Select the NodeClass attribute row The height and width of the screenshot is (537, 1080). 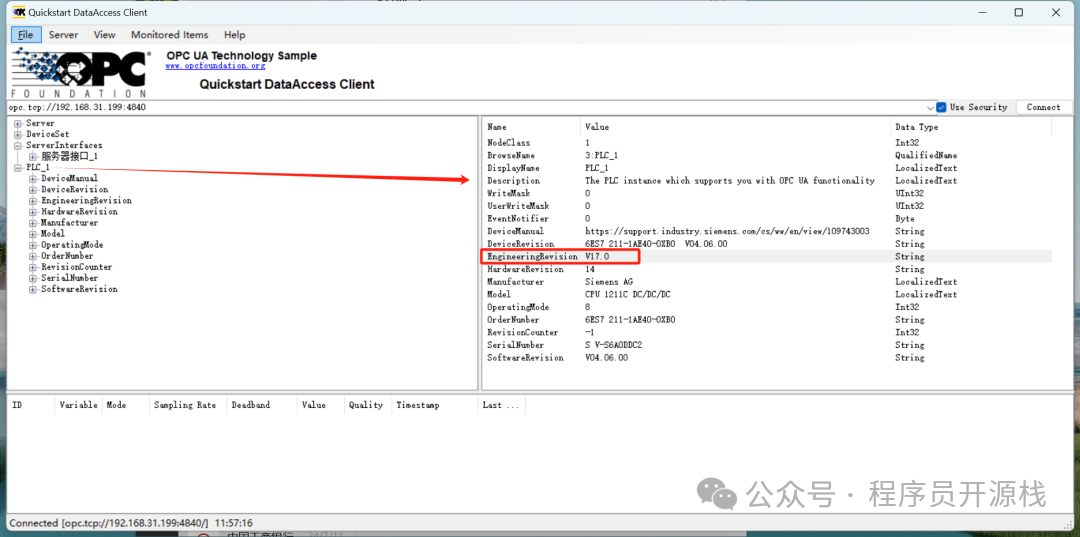click(x=769, y=143)
